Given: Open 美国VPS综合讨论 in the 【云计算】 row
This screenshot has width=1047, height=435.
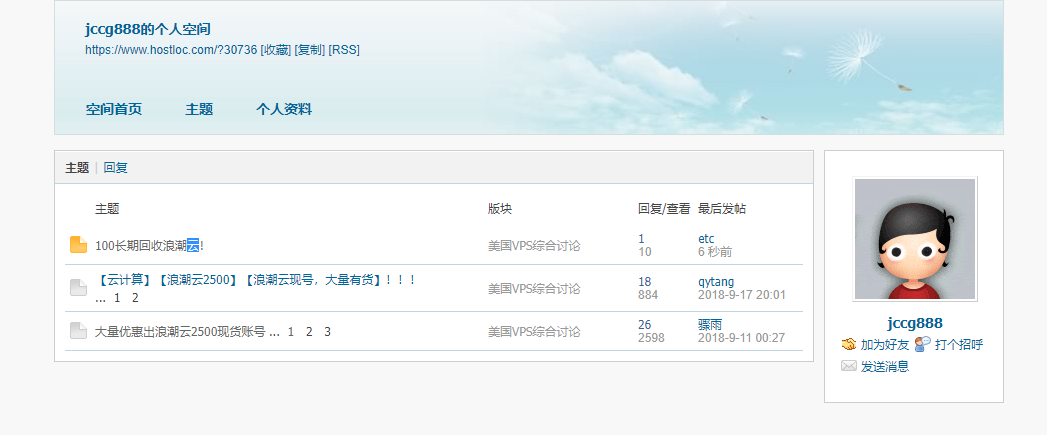Looking at the screenshot, I should (534, 289).
